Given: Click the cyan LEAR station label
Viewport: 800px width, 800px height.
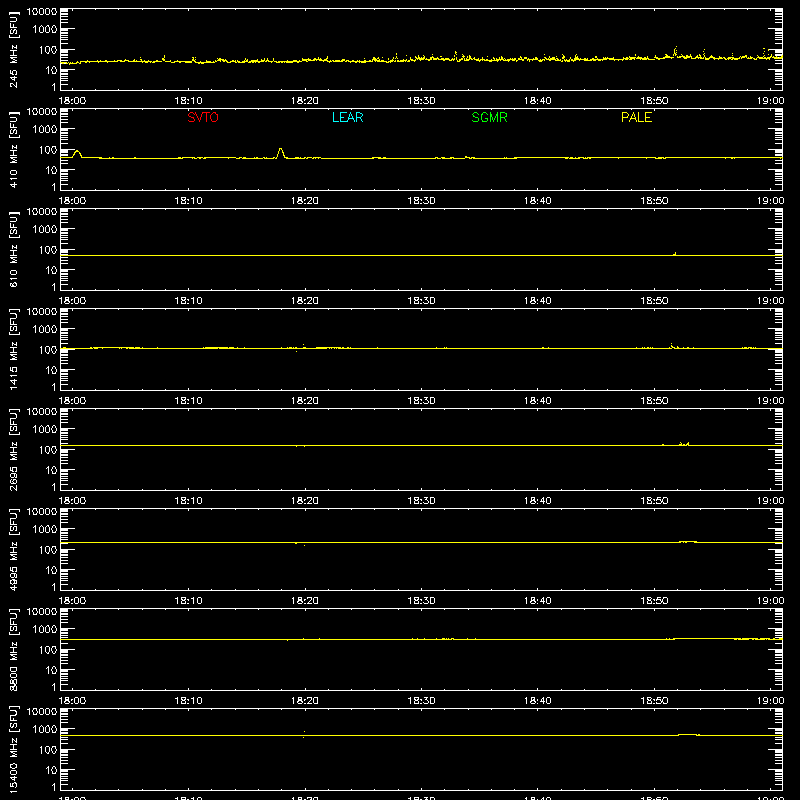Looking at the screenshot, I should pyautogui.click(x=347, y=117).
